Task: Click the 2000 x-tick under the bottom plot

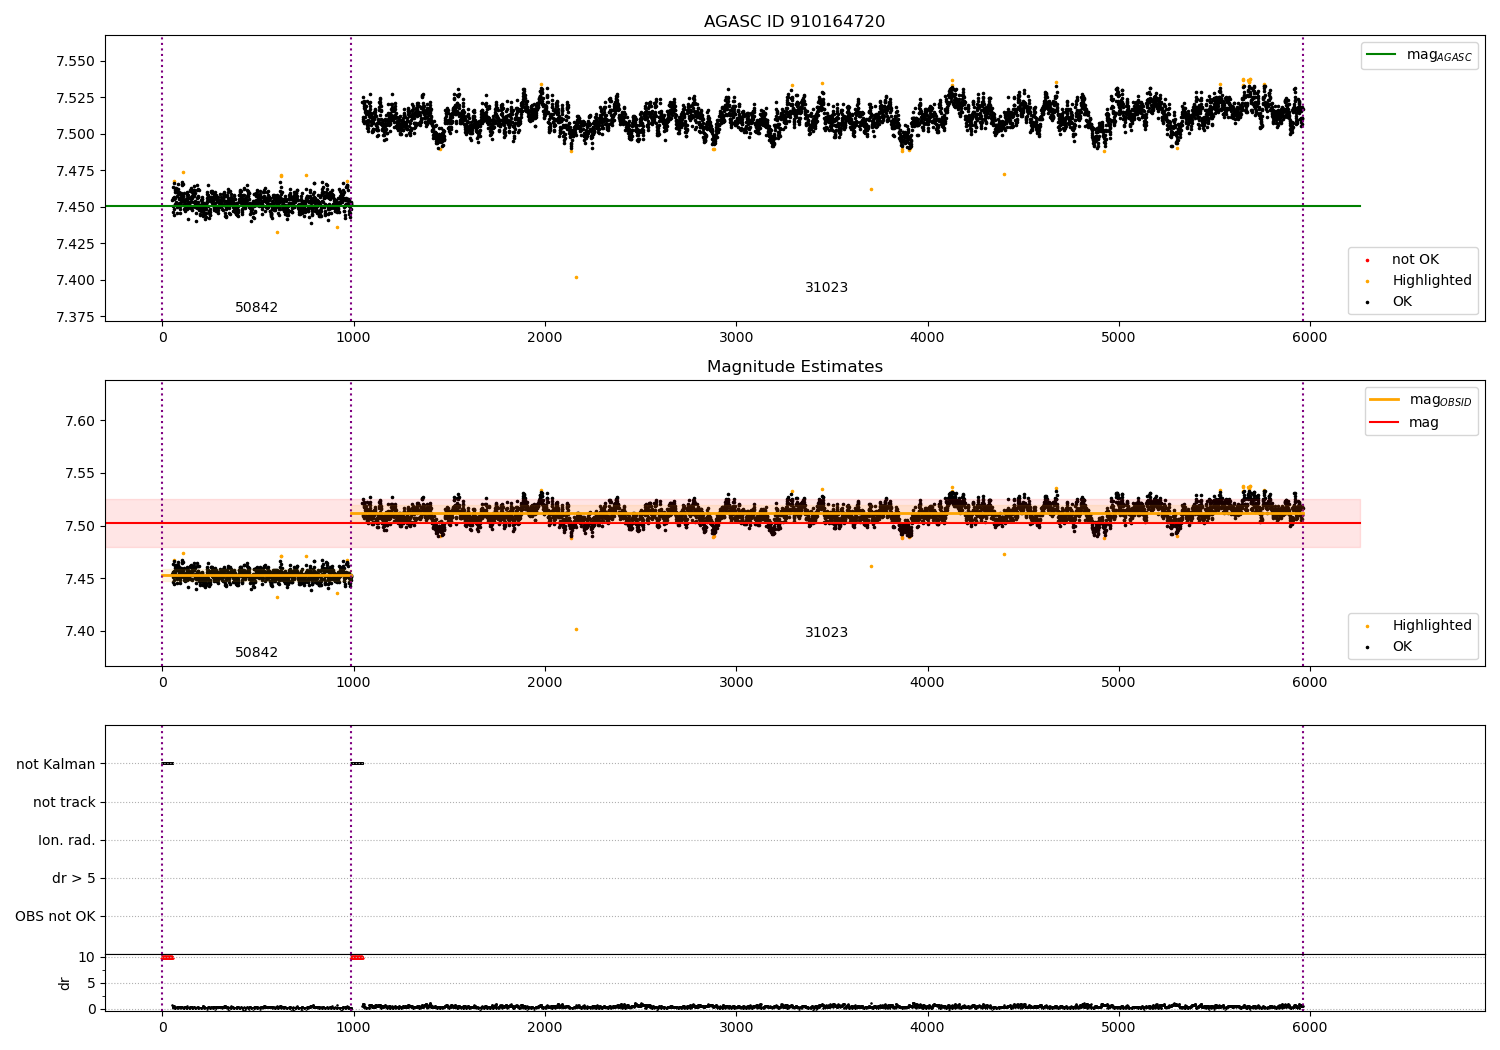Action: pos(545,1027)
